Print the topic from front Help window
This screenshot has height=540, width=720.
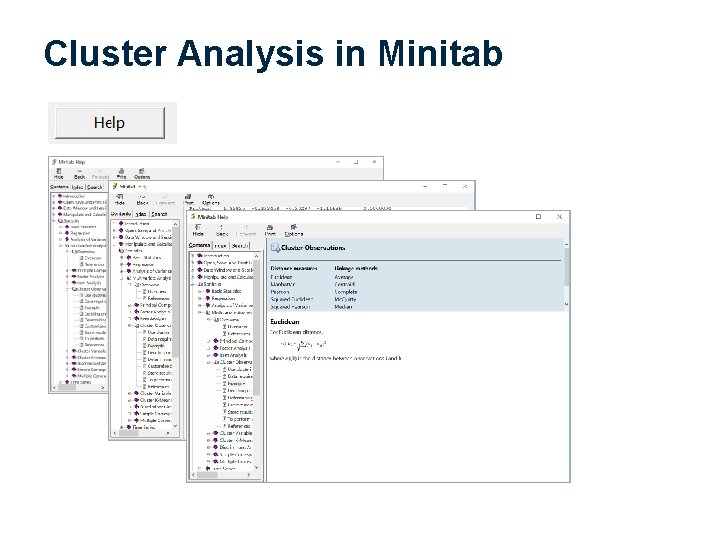point(270,230)
